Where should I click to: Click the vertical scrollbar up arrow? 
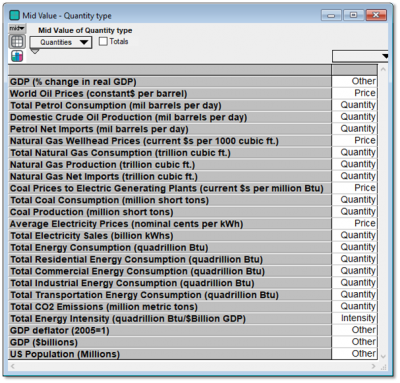tap(383, 69)
